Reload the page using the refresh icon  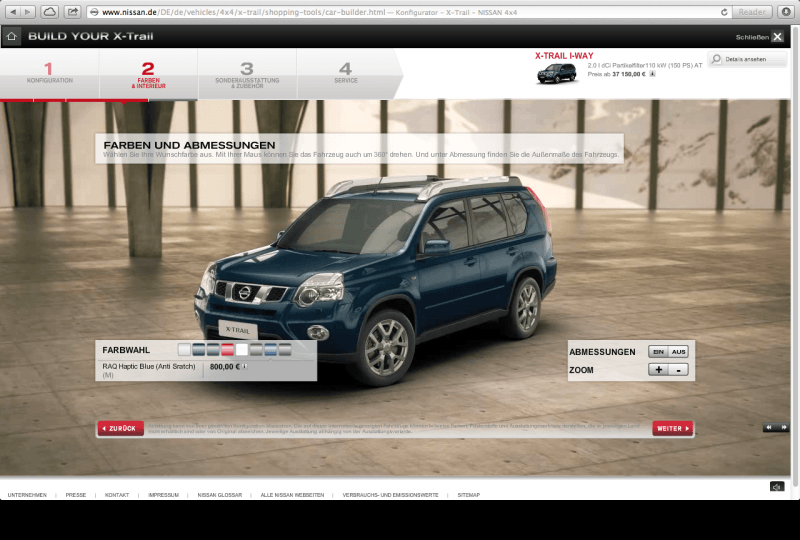coord(724,12)
